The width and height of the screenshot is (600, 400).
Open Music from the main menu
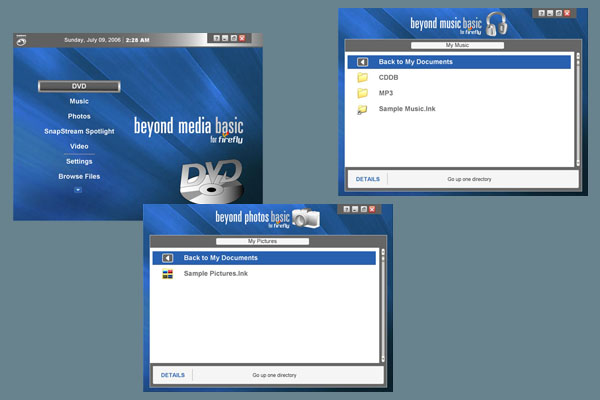tap(79, 101)
